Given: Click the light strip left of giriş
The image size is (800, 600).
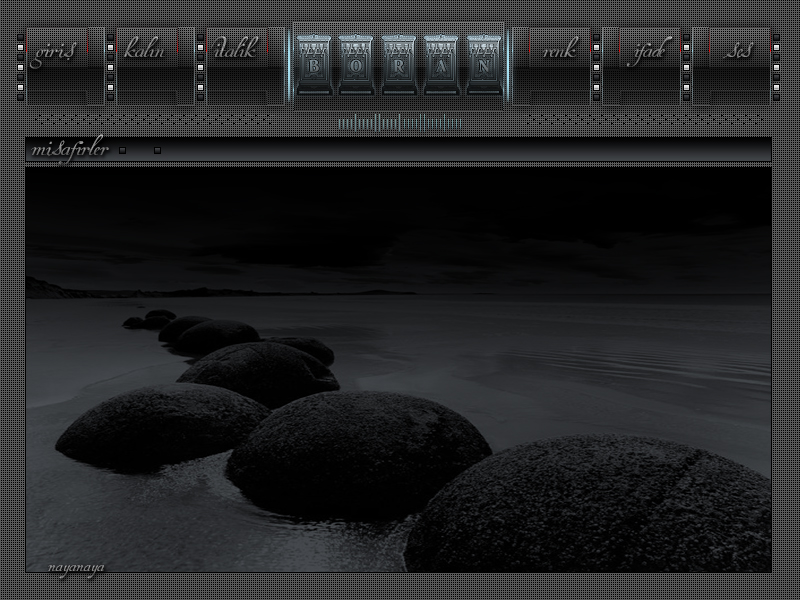Looking at the screenshot, I should [20, 67].
